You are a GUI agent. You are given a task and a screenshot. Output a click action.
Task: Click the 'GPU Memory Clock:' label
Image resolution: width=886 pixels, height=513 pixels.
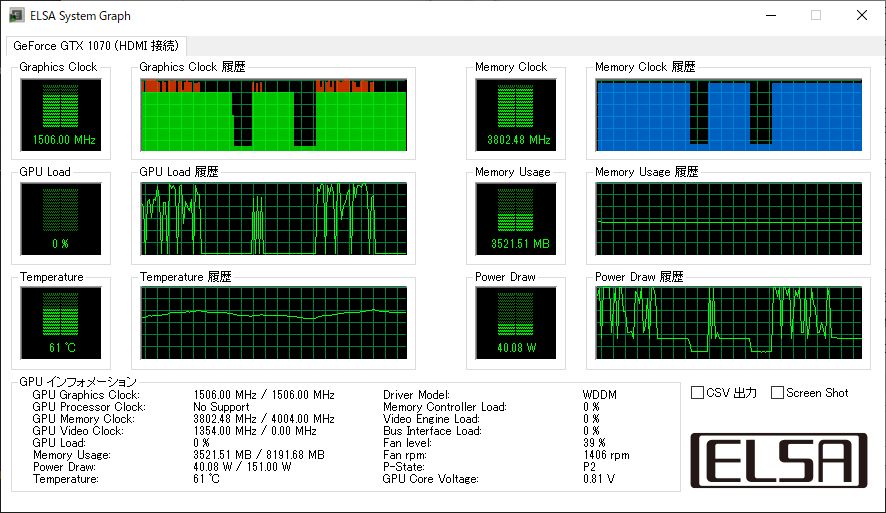tap(84, 419)
